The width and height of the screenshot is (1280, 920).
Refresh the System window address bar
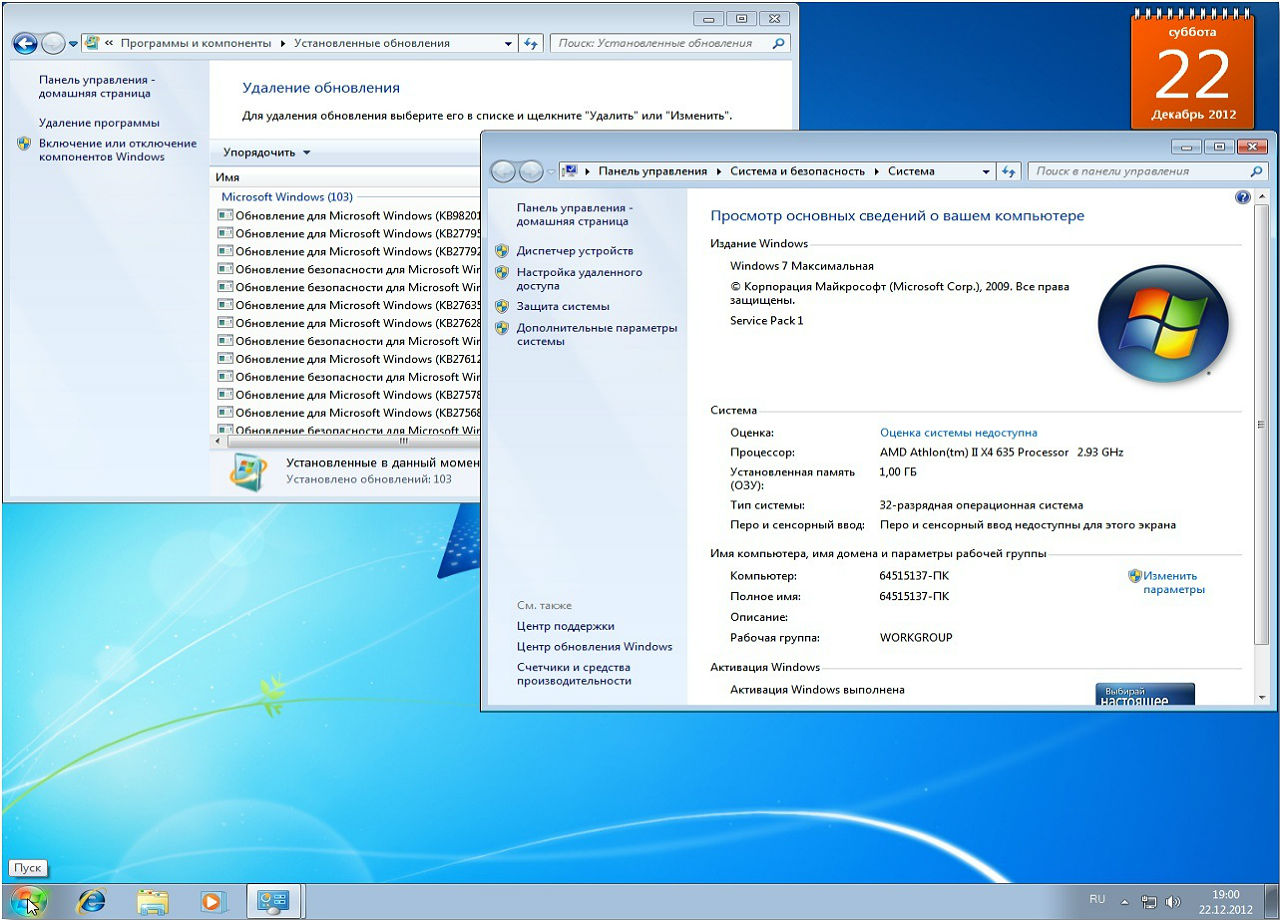pyautogui.click(x=1009, y=171)
